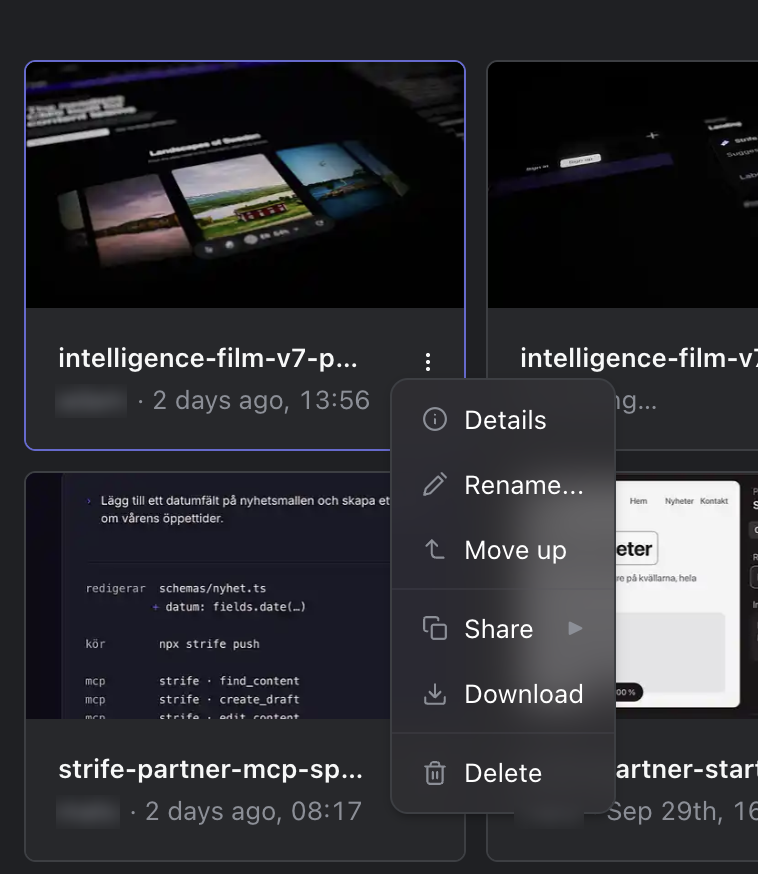Open the second intelligence-film-v7 dark thumbnail

pyautogui.click(x=623, y=185)
